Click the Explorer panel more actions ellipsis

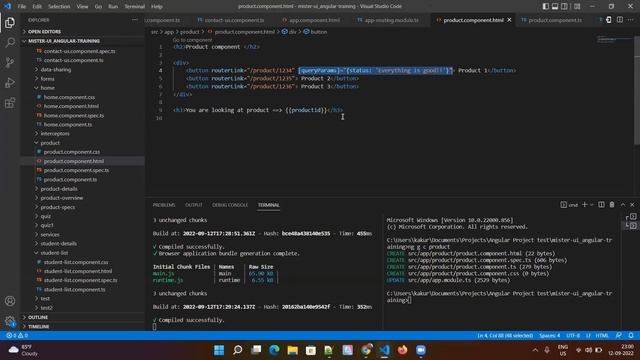135,20
